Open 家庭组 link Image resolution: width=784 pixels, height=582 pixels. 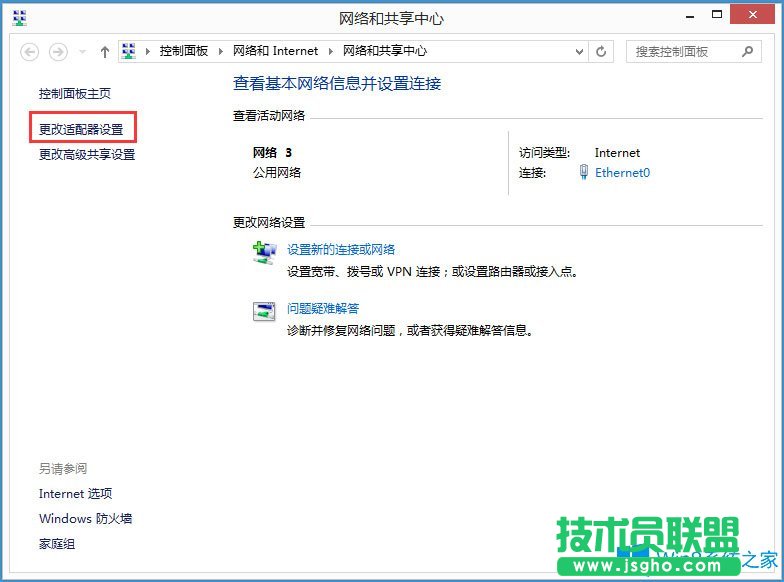pos(57,544)
